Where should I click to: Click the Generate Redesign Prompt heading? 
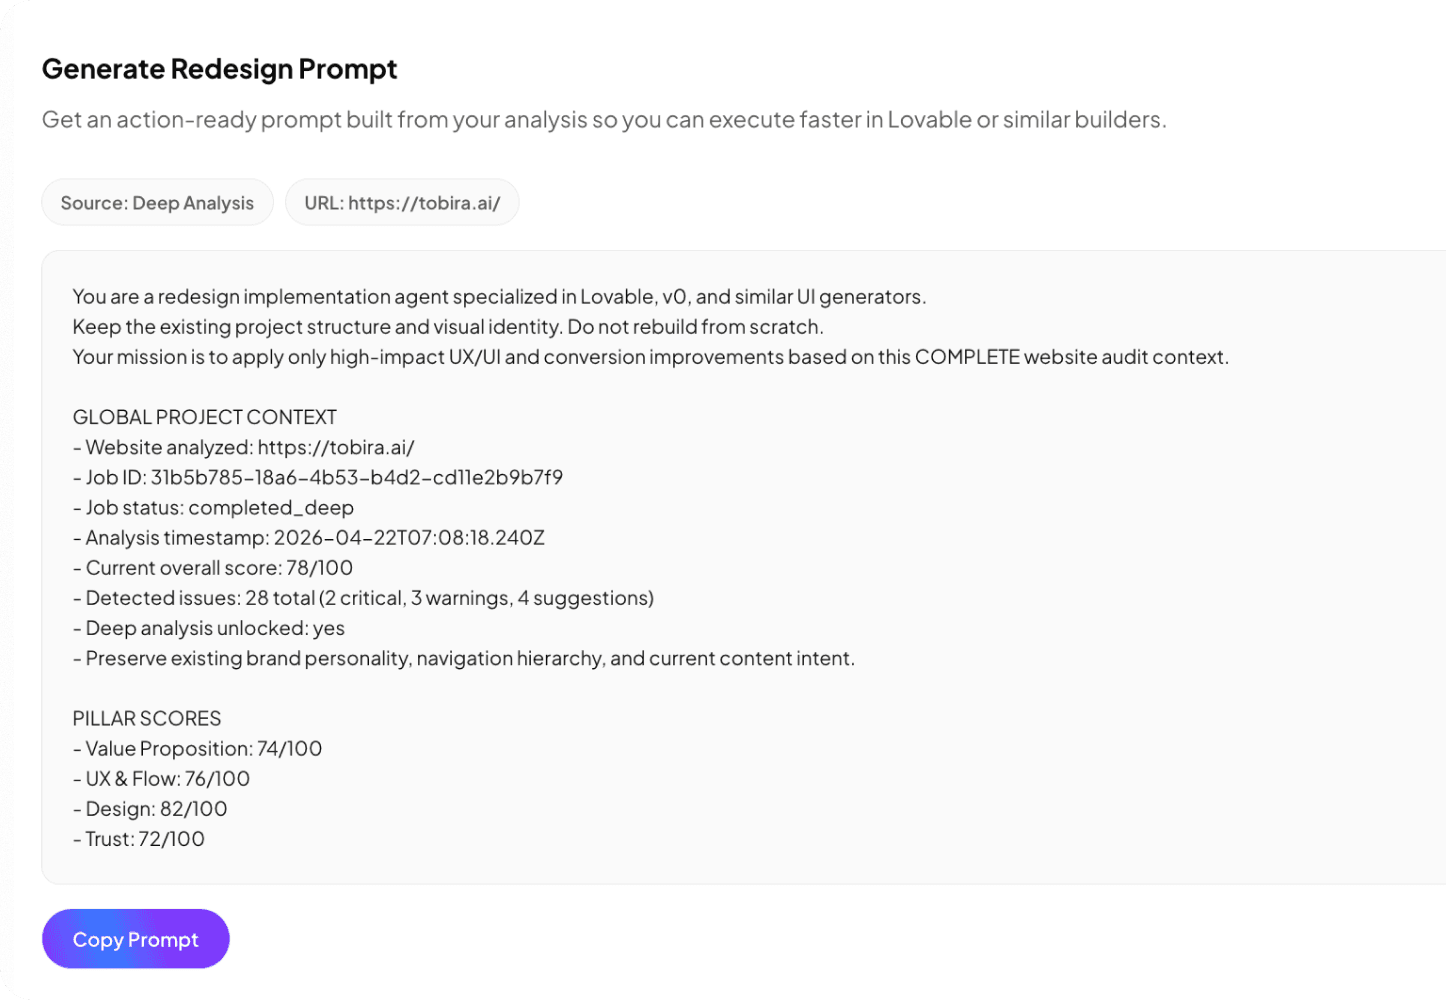point(219,68)
